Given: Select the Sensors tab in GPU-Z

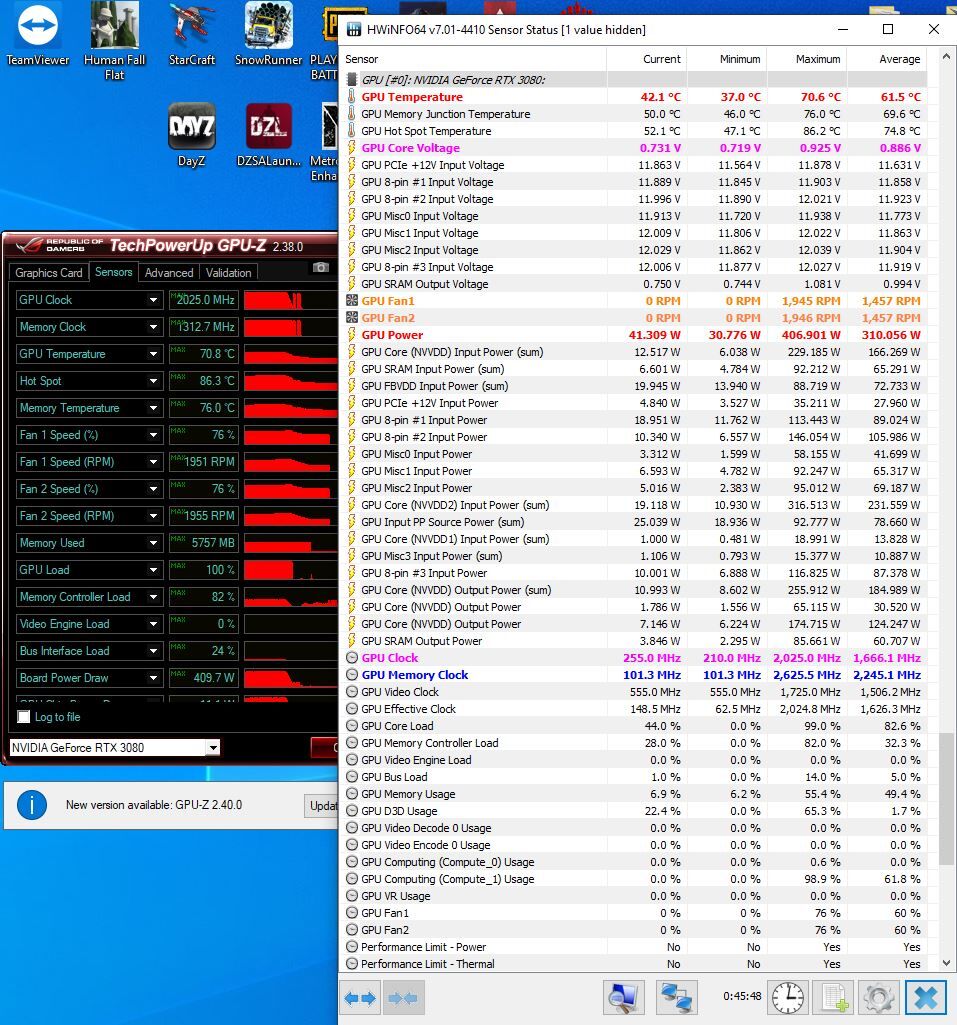Looking at the screenshot, I should click(x=114, y=272).
